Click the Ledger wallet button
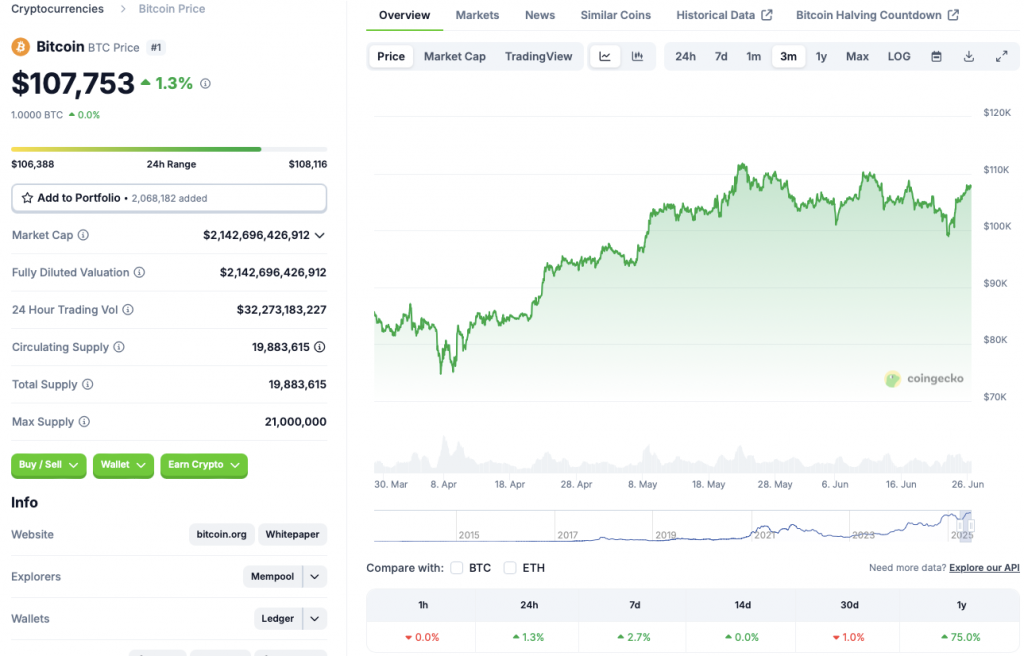Image resolution: width=1024 pixels, height=656 pixels. (x=278, y=619)
